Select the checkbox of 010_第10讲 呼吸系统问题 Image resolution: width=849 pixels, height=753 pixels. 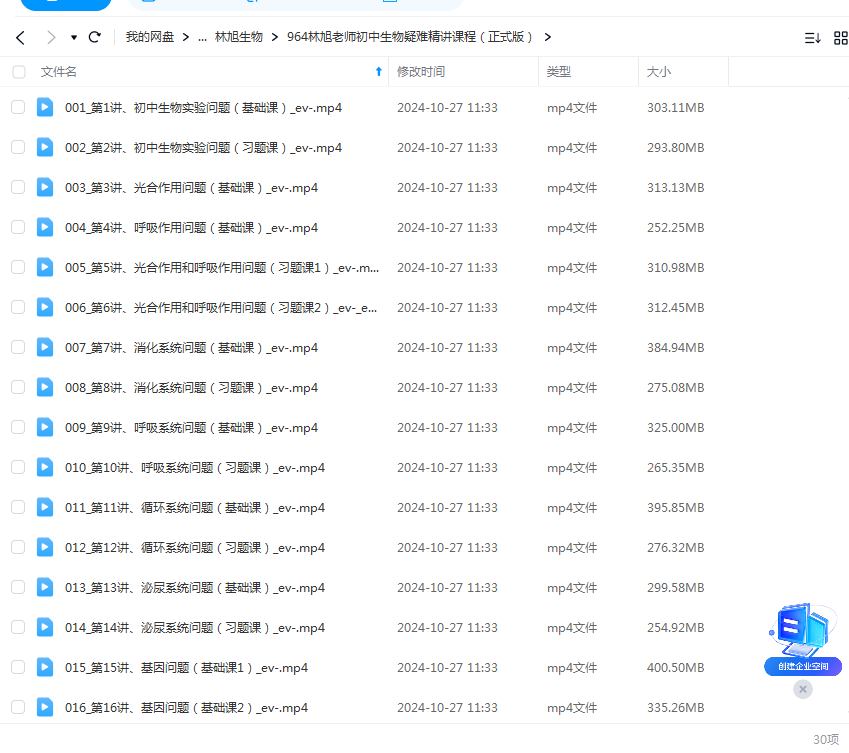click(x=18, y=467)
